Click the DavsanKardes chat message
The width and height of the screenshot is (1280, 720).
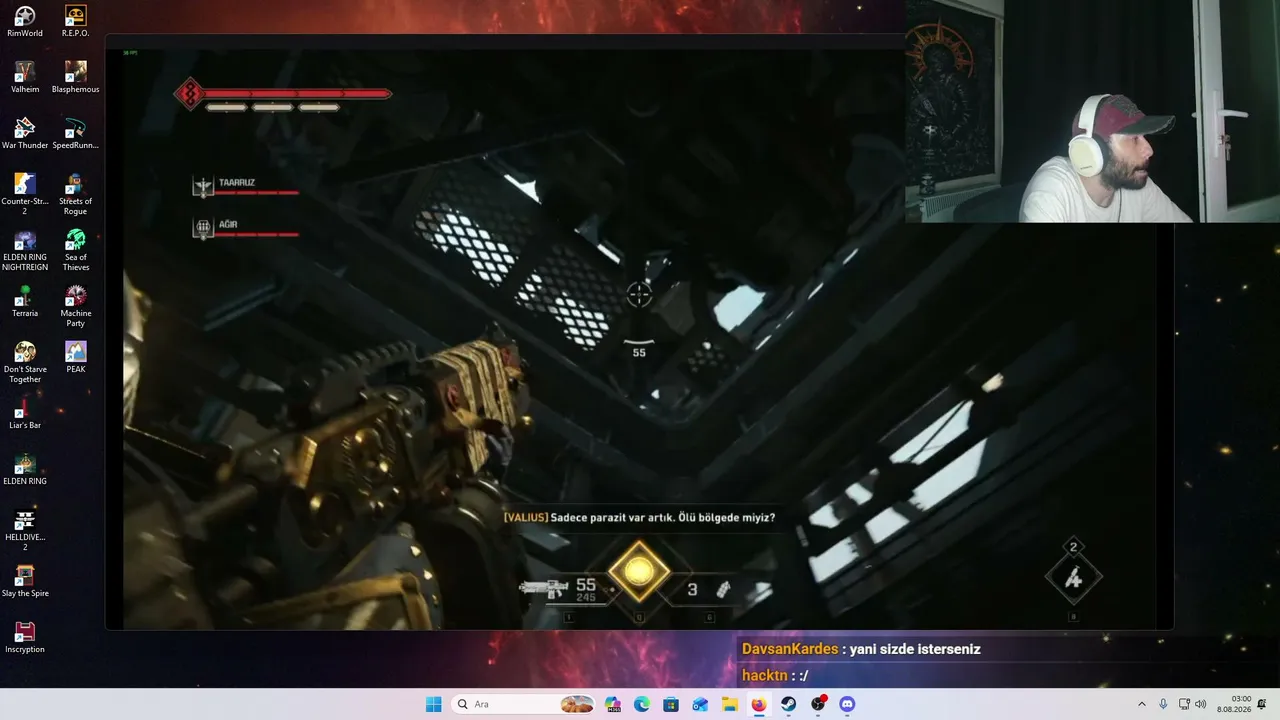(861, 649)
